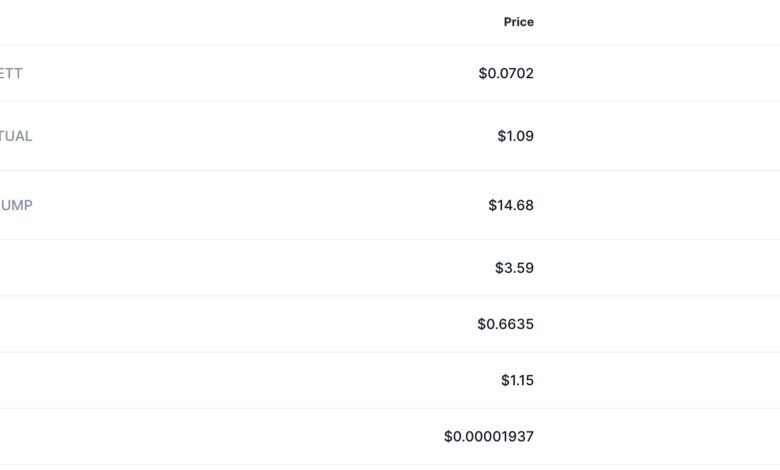780x470 pixels.
Task: Open the table row priced at $0.00001937
Action: coord(390,436)
